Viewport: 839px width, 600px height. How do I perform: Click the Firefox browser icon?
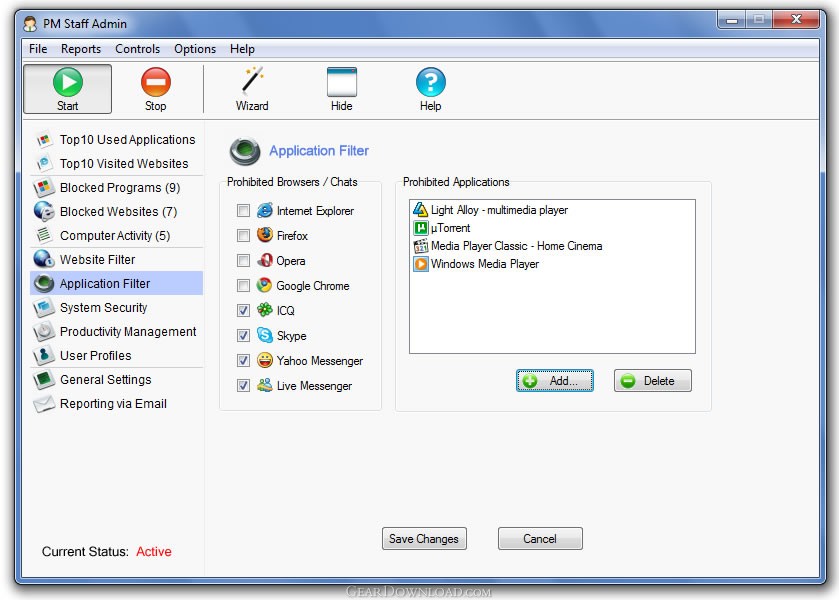pyautogui.click(x=264, y=235)
